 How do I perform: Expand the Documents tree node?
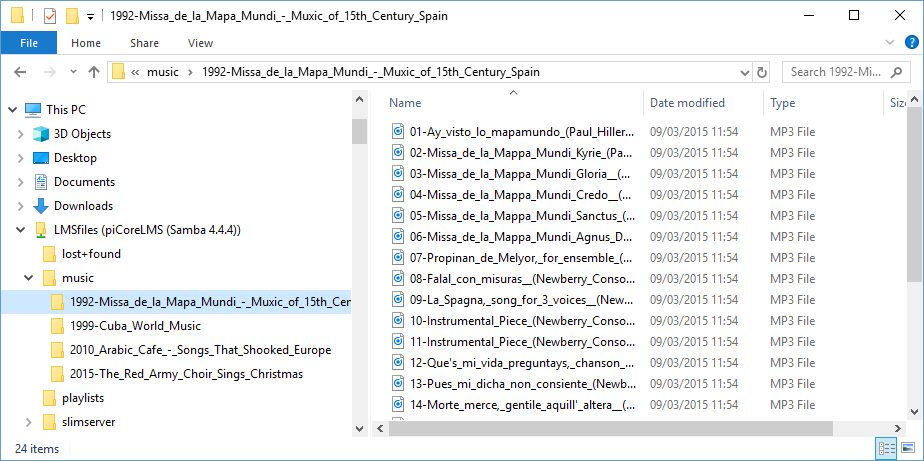click(21, 182)
